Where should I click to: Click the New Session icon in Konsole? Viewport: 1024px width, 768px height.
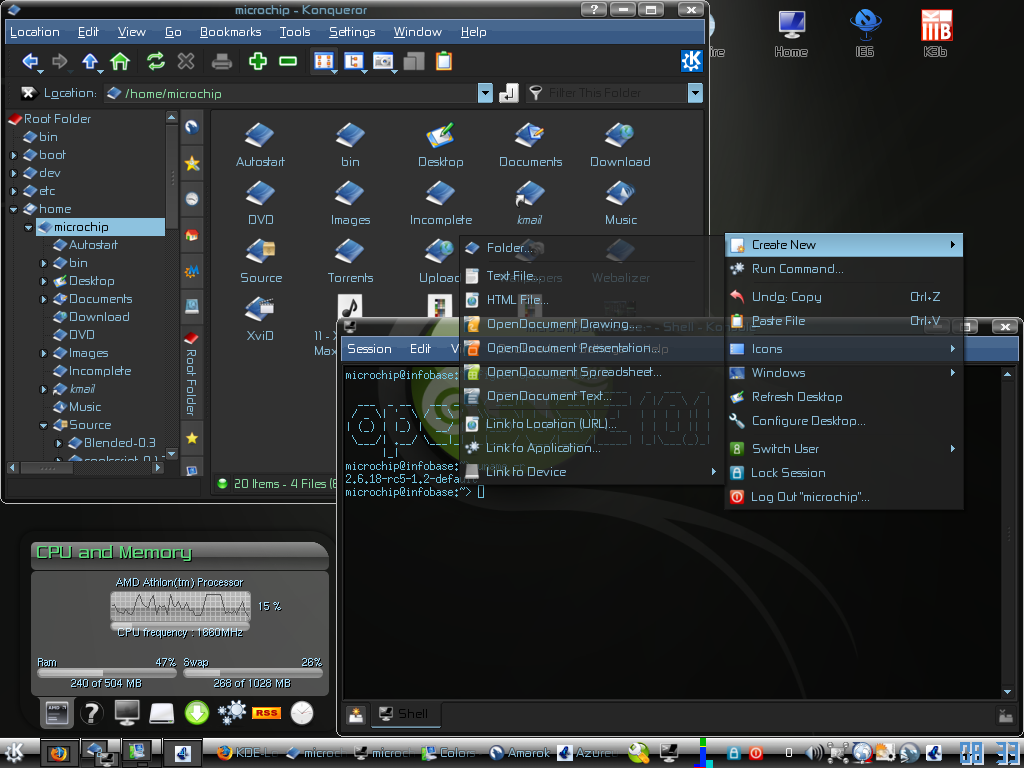(355, 714)
